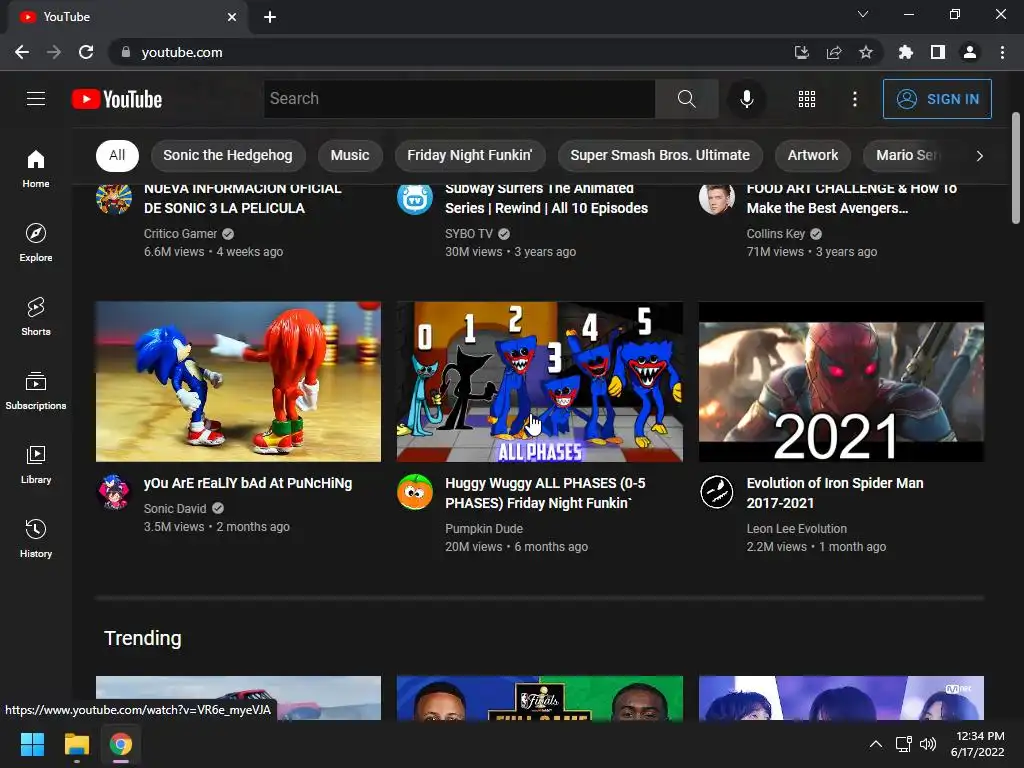This screenshot has height=768, width=1024.
Task: Select the Music chip
Action: 350,155
